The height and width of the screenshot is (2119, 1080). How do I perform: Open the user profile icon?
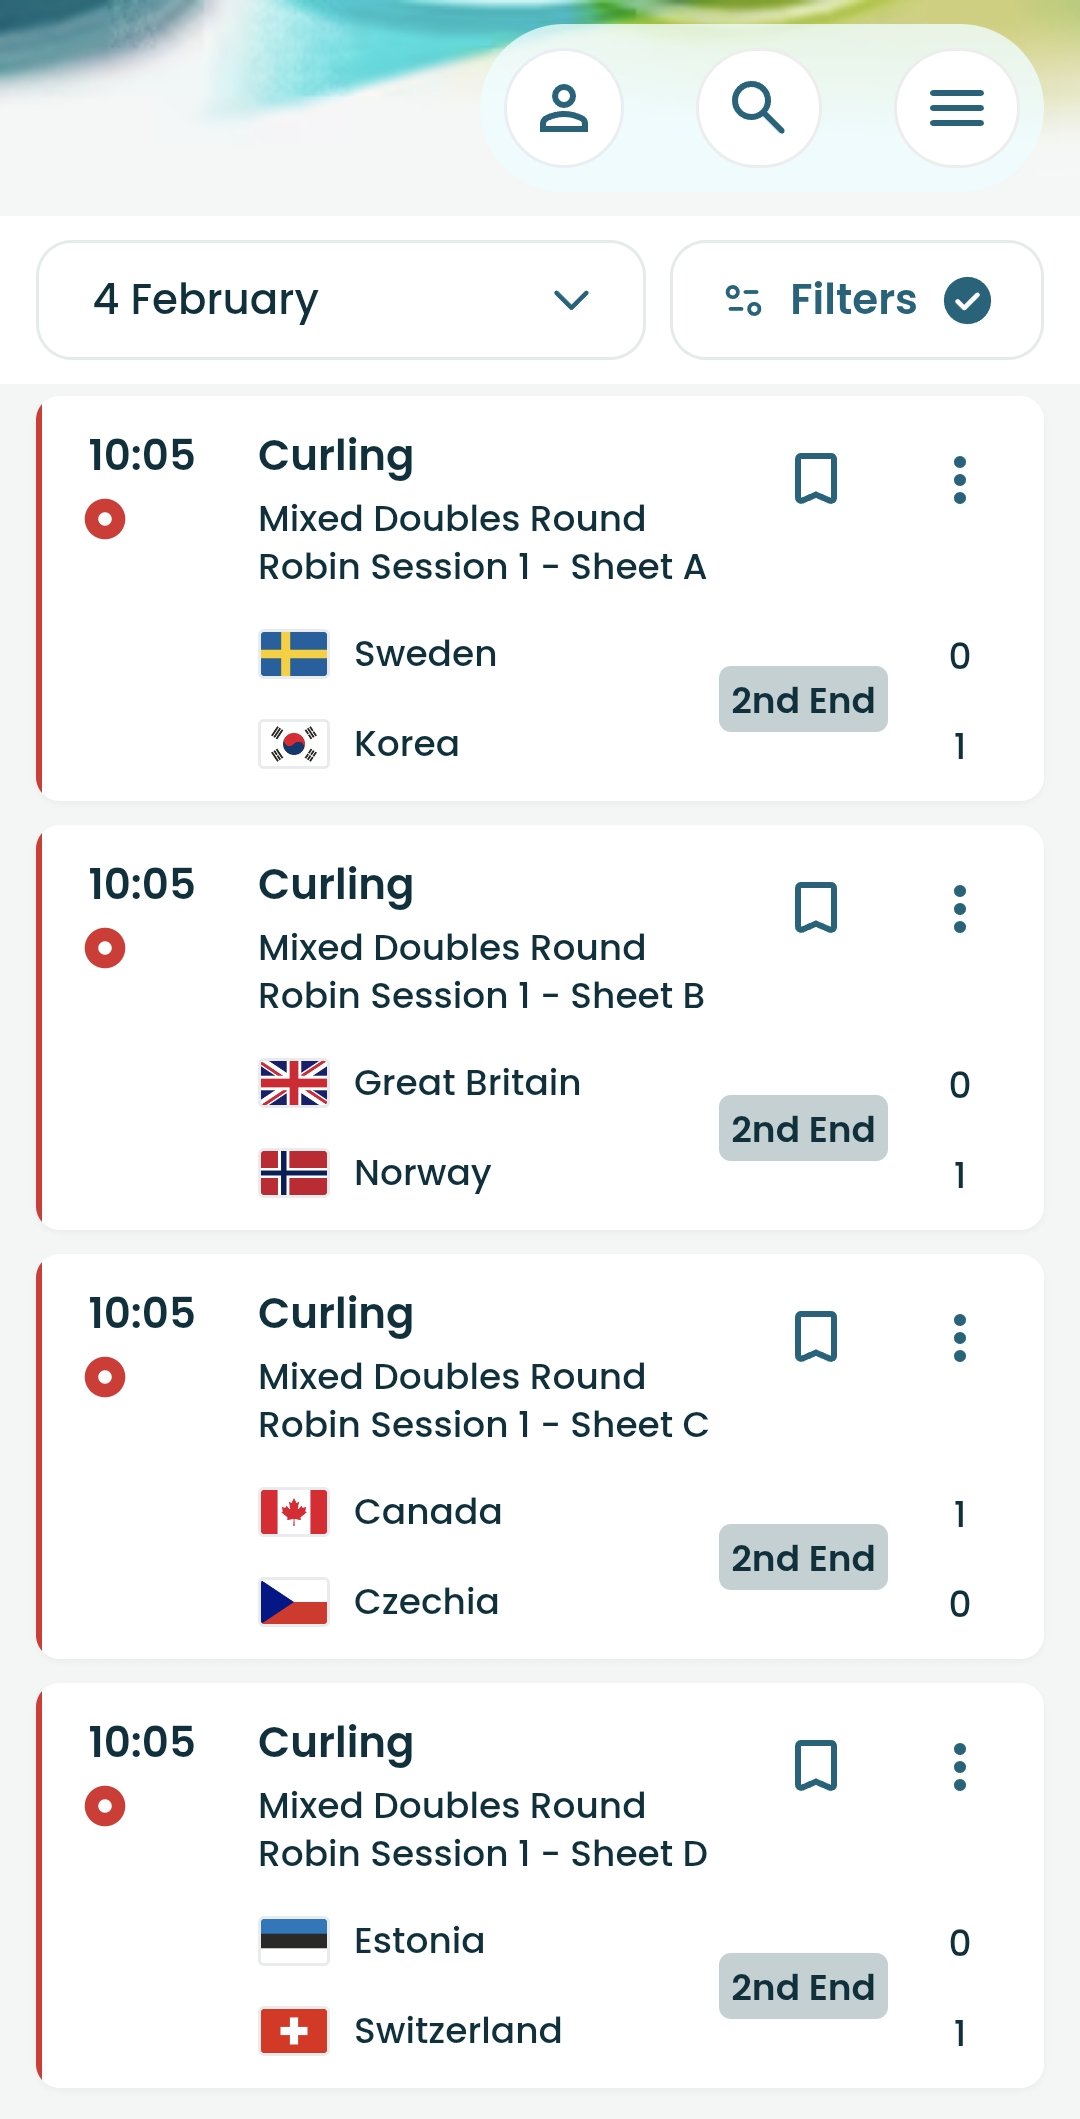point(564,108)
